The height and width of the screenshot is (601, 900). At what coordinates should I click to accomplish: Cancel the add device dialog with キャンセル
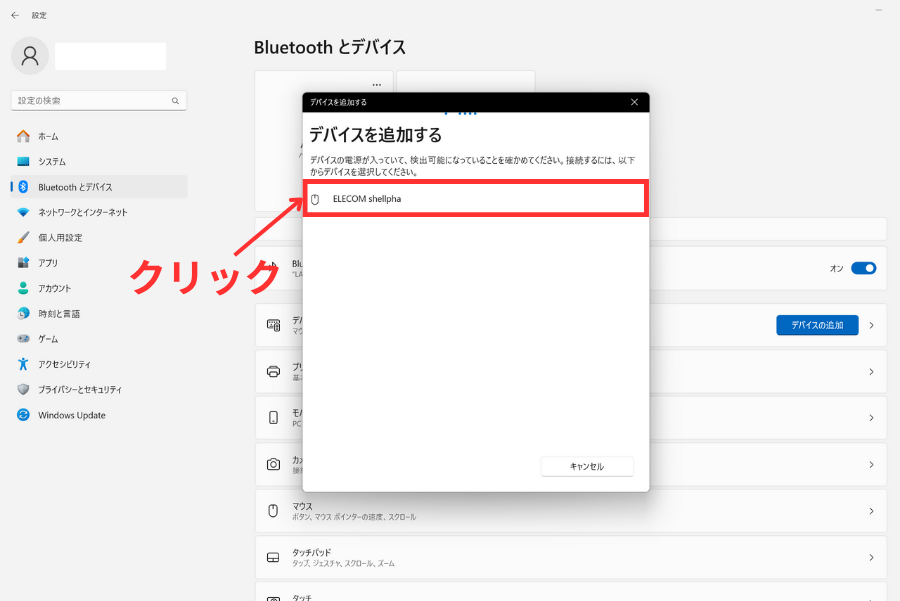coord(587,466)
